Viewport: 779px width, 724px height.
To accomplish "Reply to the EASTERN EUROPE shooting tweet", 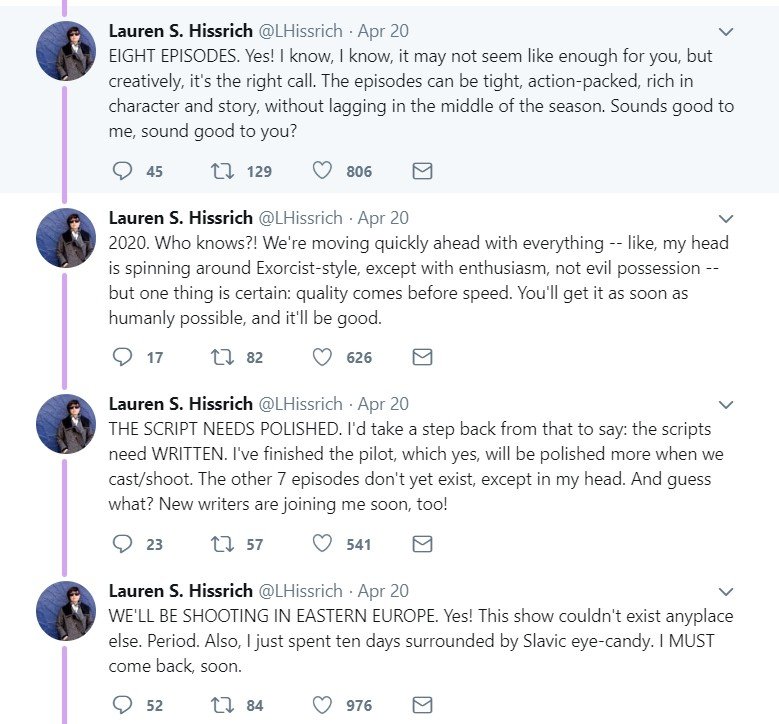I will [x=122, y=705].
